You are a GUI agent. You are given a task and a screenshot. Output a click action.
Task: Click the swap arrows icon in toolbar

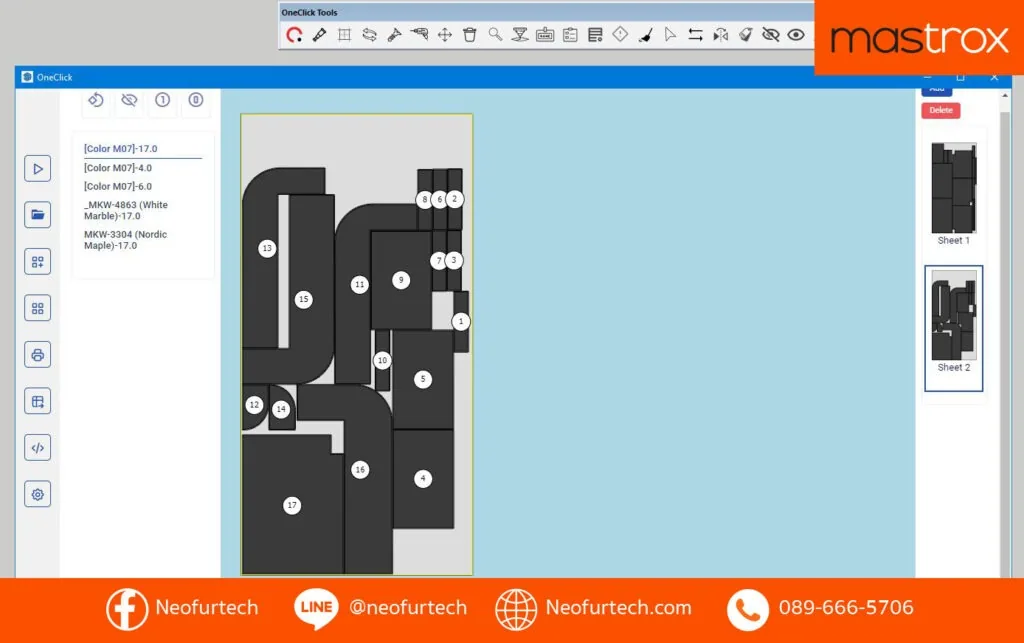click(x=696, y=35)
